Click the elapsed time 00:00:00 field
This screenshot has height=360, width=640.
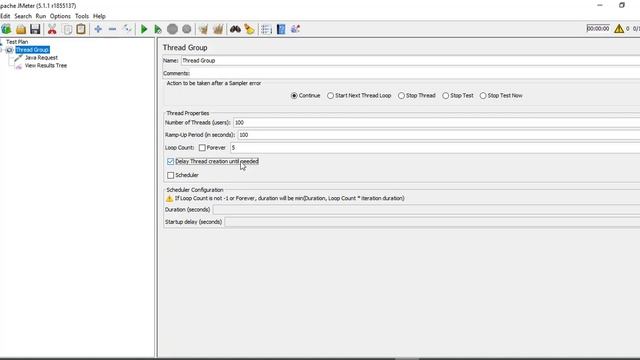pos(598,29)
